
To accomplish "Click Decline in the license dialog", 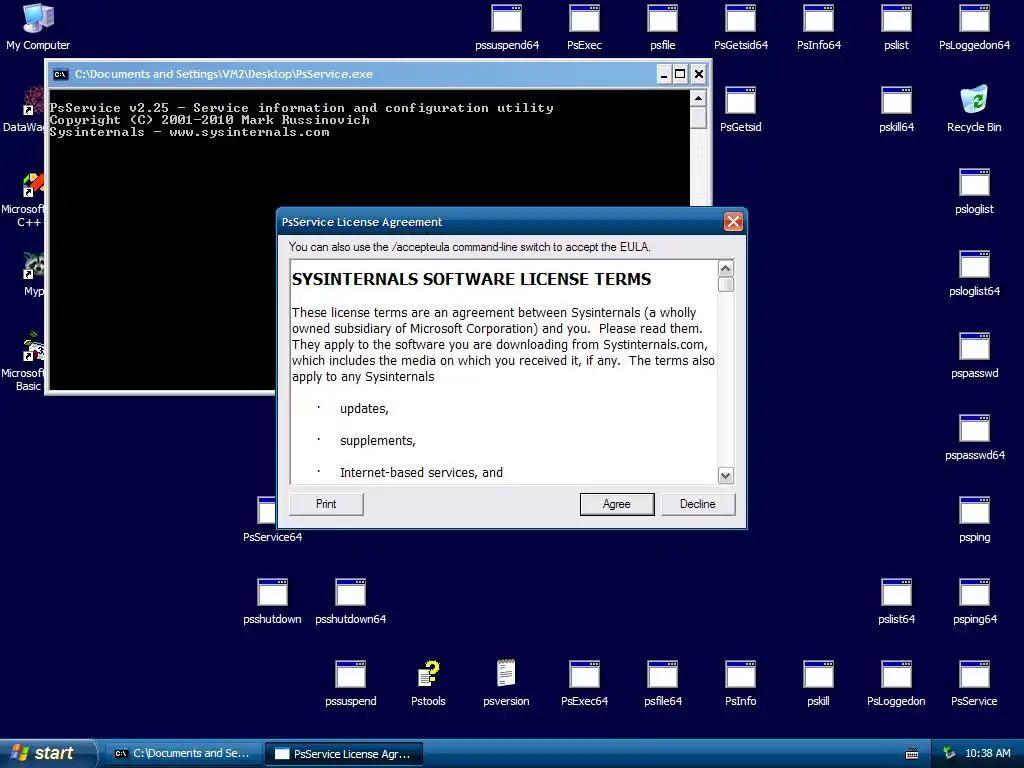I will 697,504.
